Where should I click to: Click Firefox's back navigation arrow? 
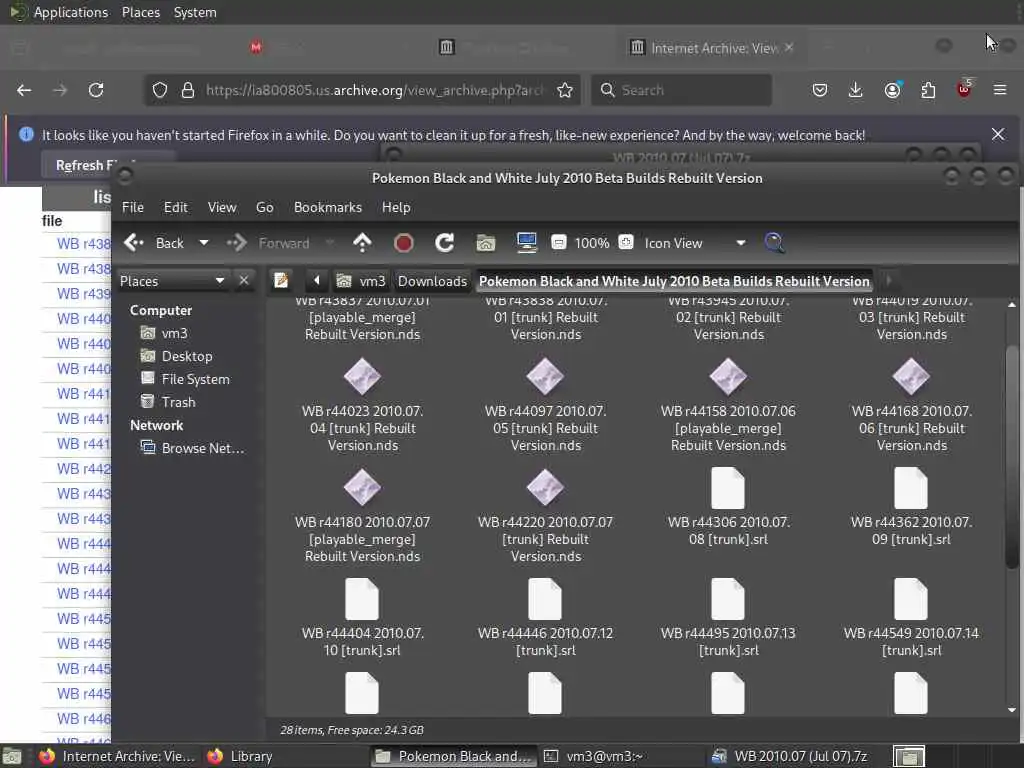(24, 90)
